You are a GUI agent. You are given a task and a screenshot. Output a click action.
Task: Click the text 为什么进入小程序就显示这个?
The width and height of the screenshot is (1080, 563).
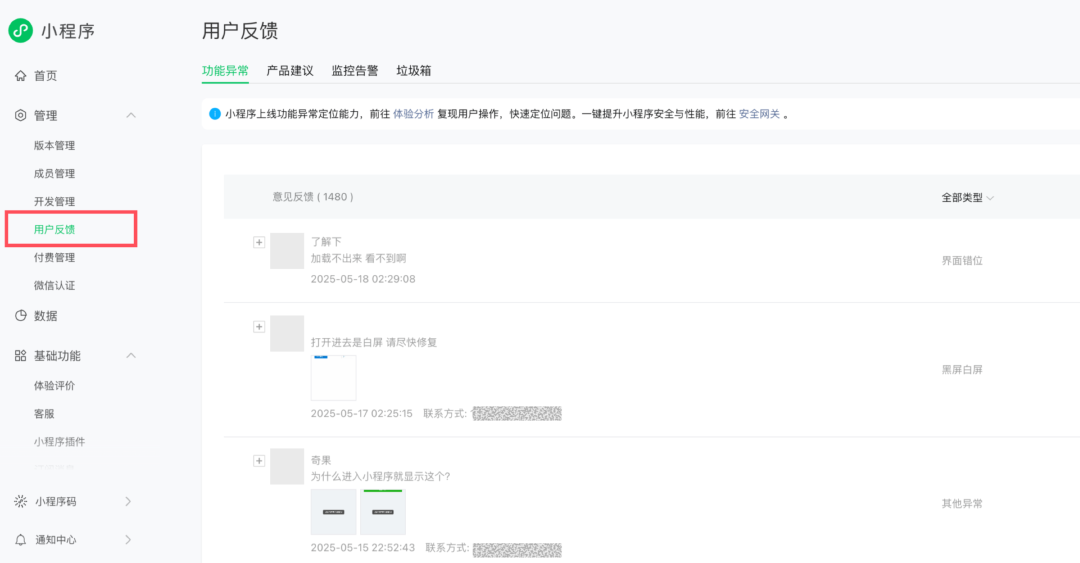point(380,476)
